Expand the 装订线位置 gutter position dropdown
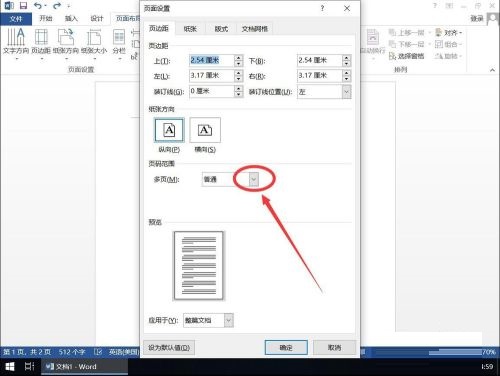 [x=347, y=92]
